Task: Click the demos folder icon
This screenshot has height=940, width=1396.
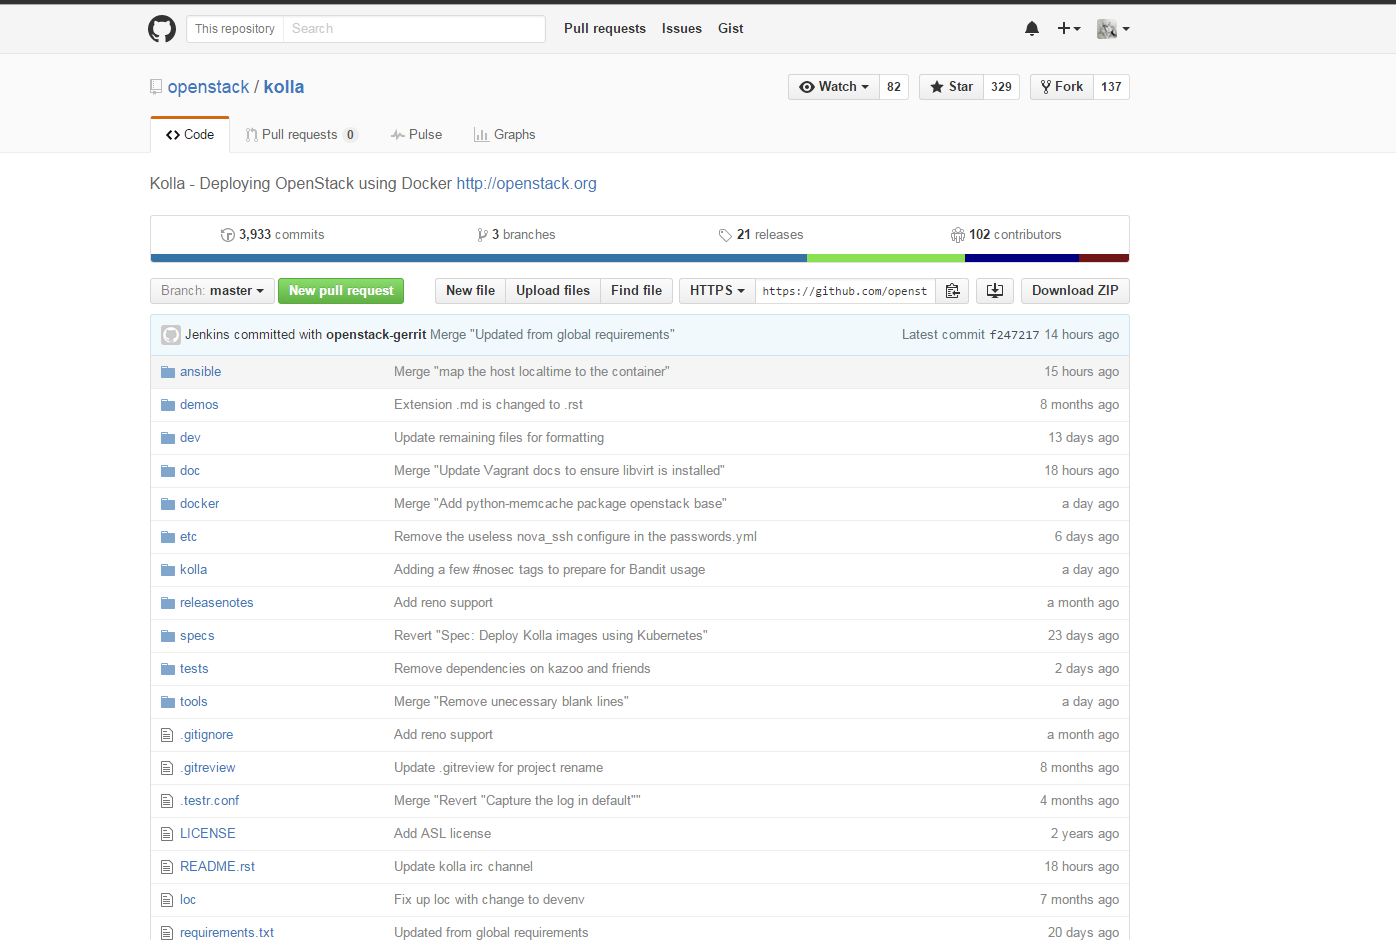Action: coord(168,405)
